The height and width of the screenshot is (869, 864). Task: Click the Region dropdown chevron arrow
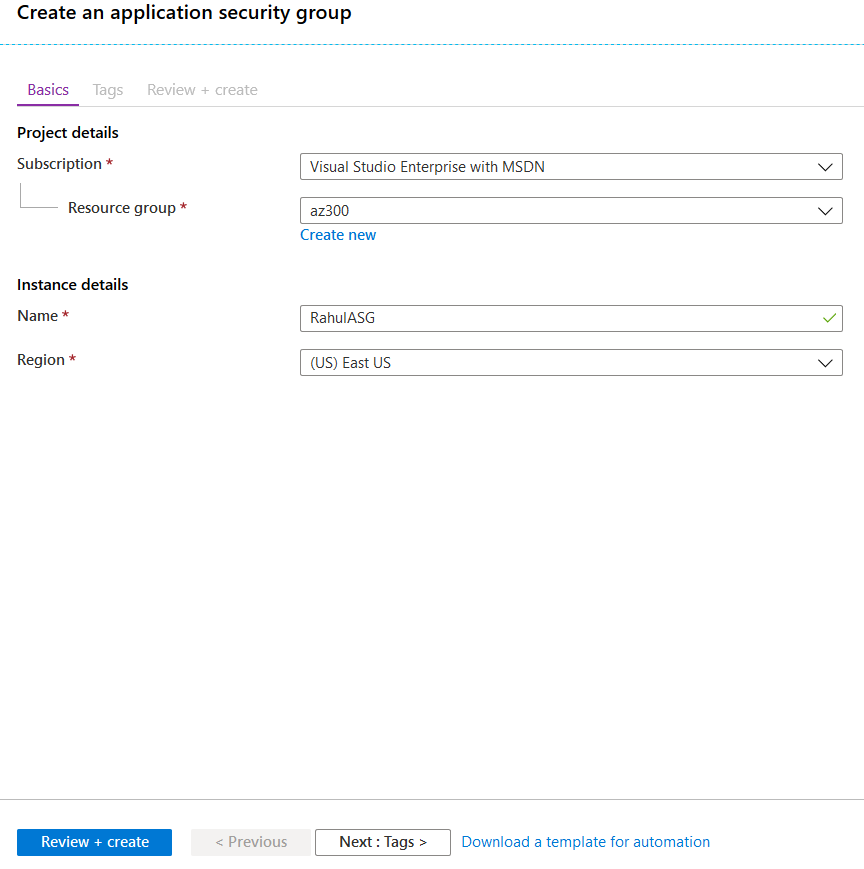click(x=825, y=363)
